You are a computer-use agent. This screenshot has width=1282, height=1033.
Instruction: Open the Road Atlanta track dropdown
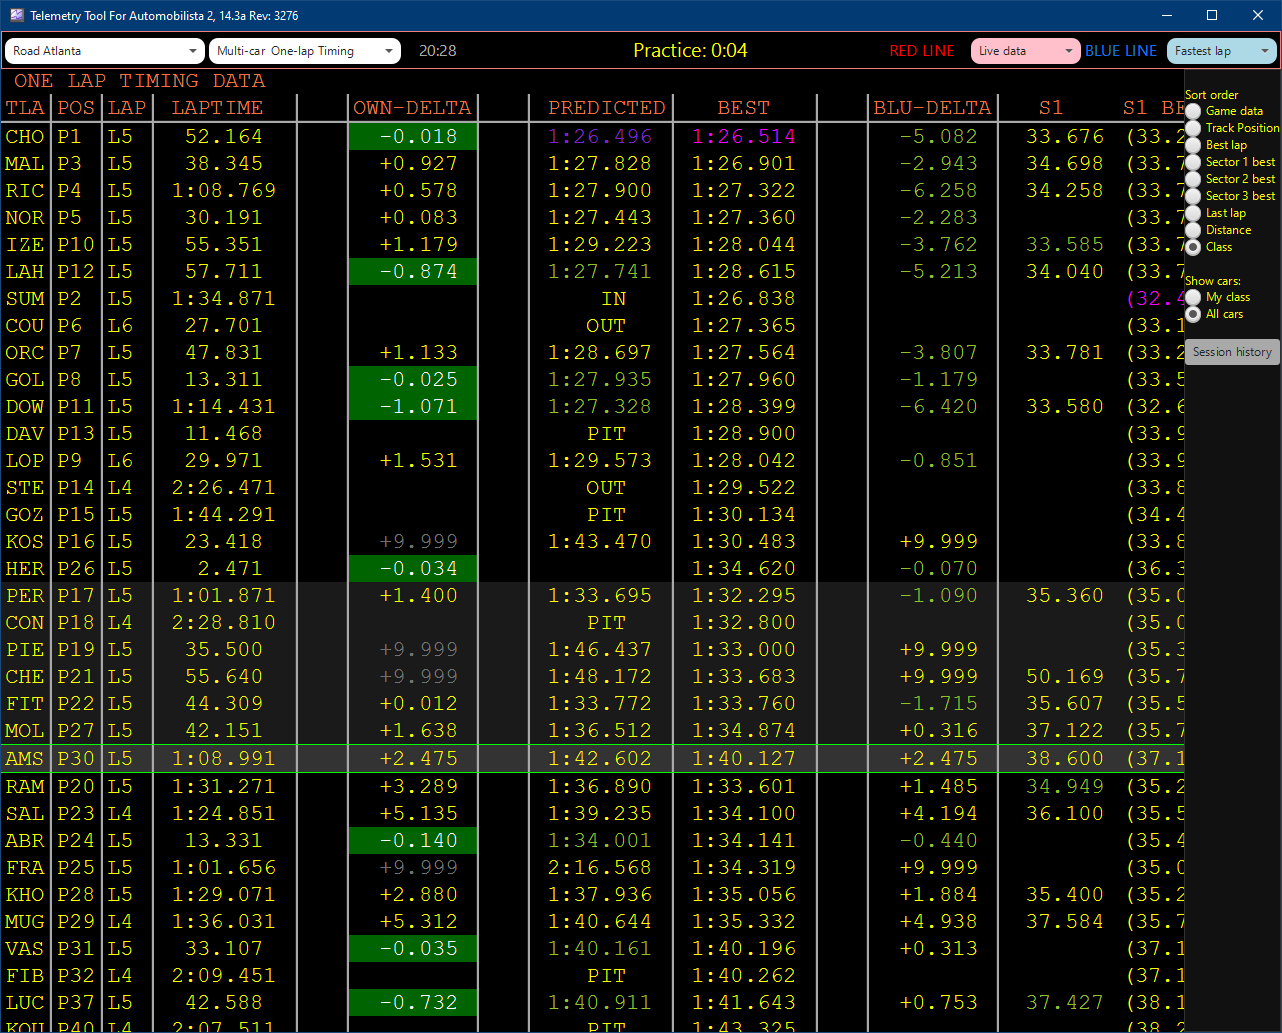105,51
